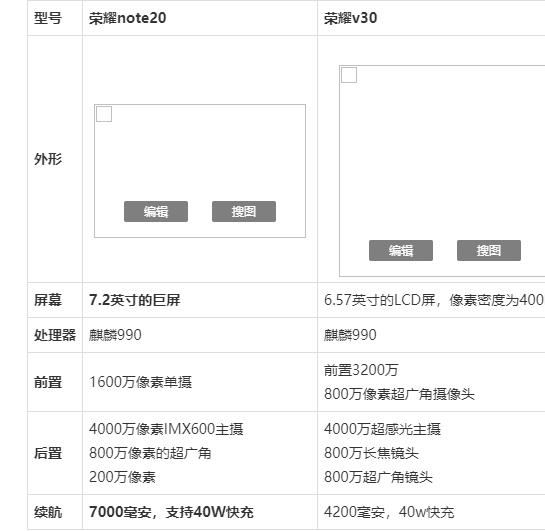
Task: Click the 1600万像素单摄 text
Action: point(140,382)
